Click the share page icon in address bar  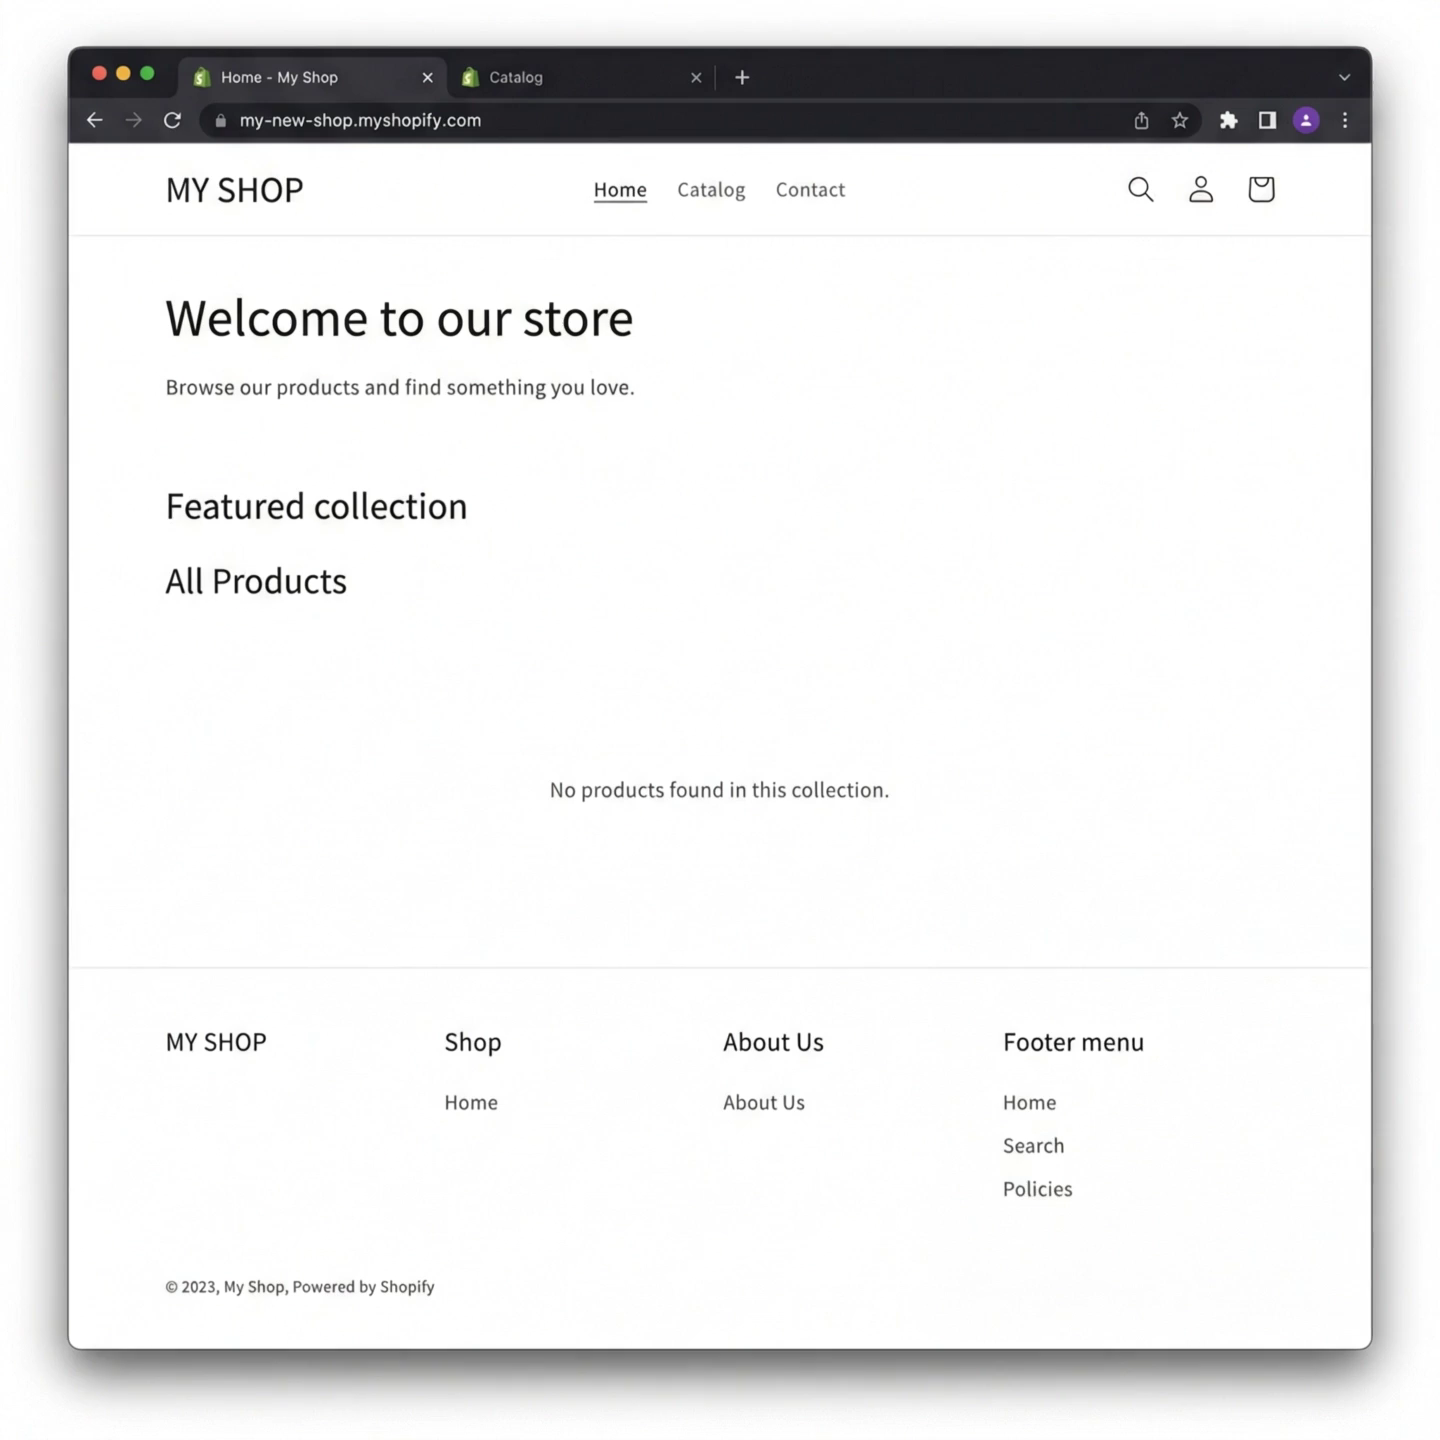pyautogui.click(x=1141, y=120)
